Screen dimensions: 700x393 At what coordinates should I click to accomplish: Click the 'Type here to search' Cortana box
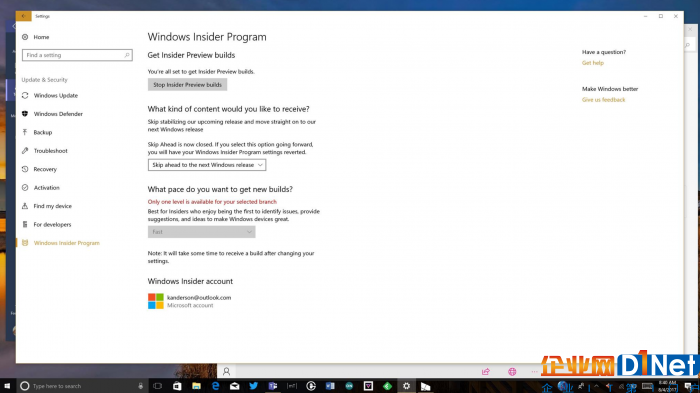click(83, 386)
